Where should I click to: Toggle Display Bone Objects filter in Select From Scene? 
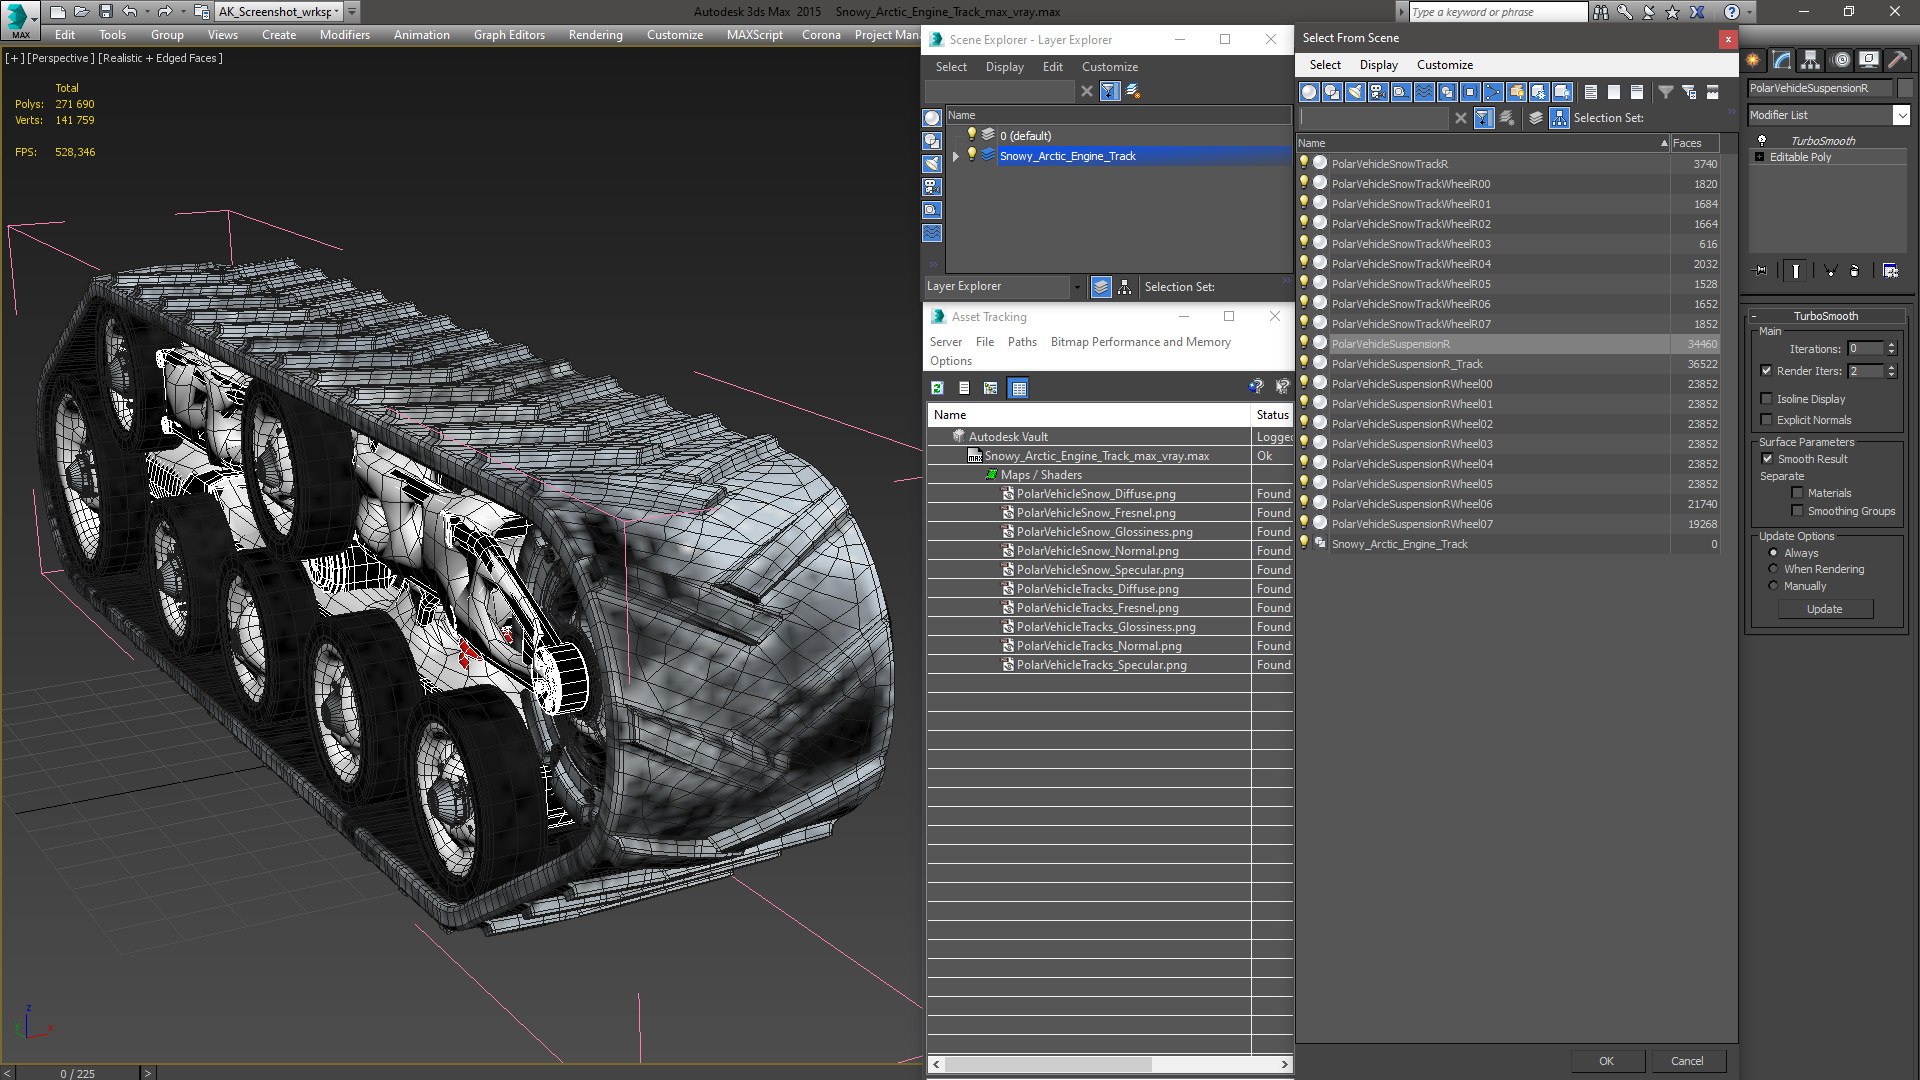tap(1493, 92)
